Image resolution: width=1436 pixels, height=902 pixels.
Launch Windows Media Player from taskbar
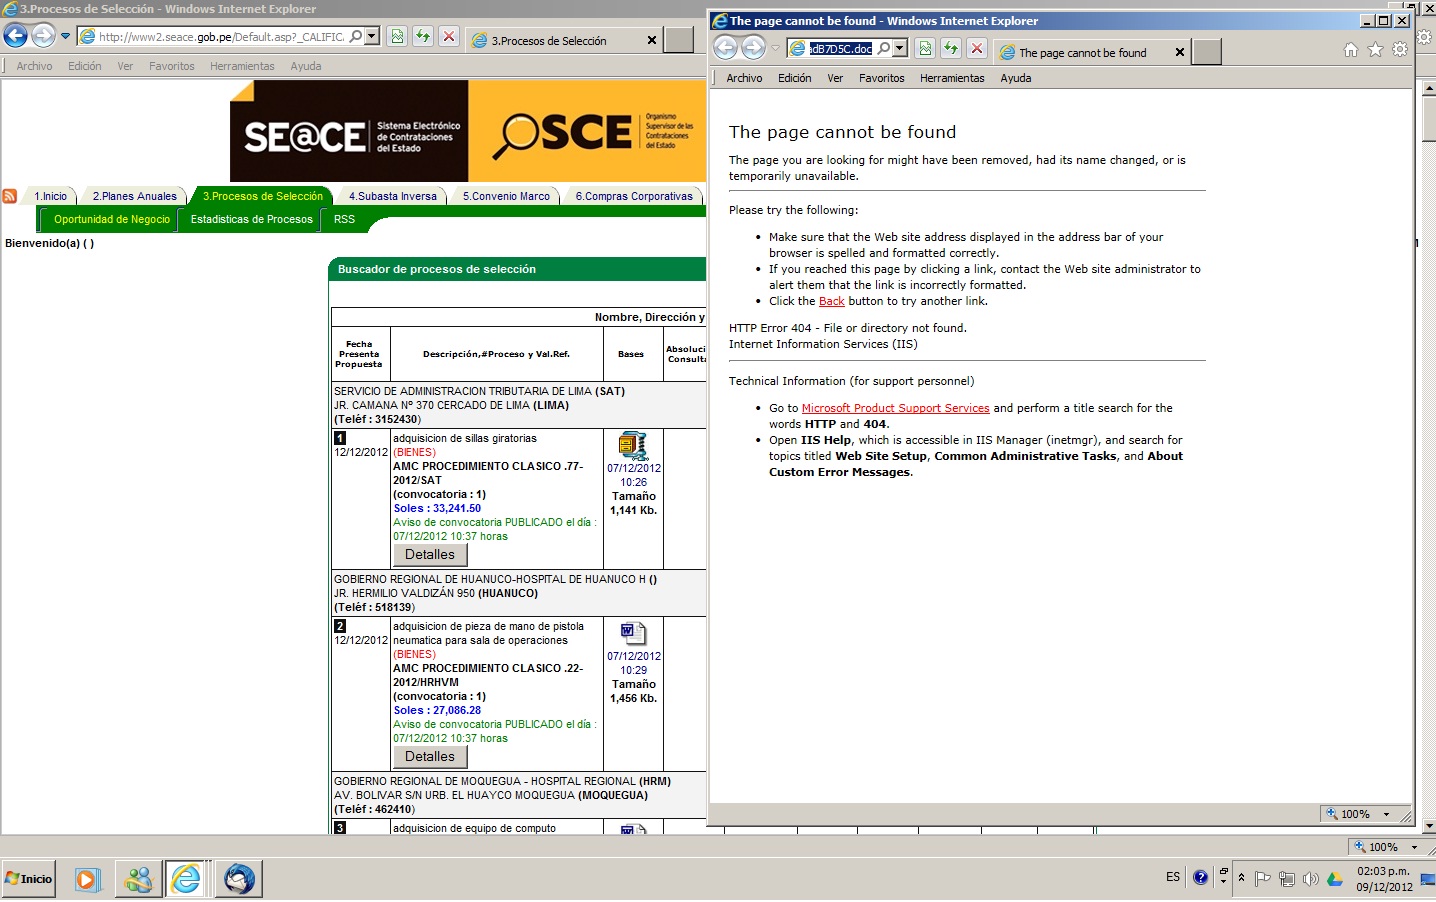tap(87, 879)
